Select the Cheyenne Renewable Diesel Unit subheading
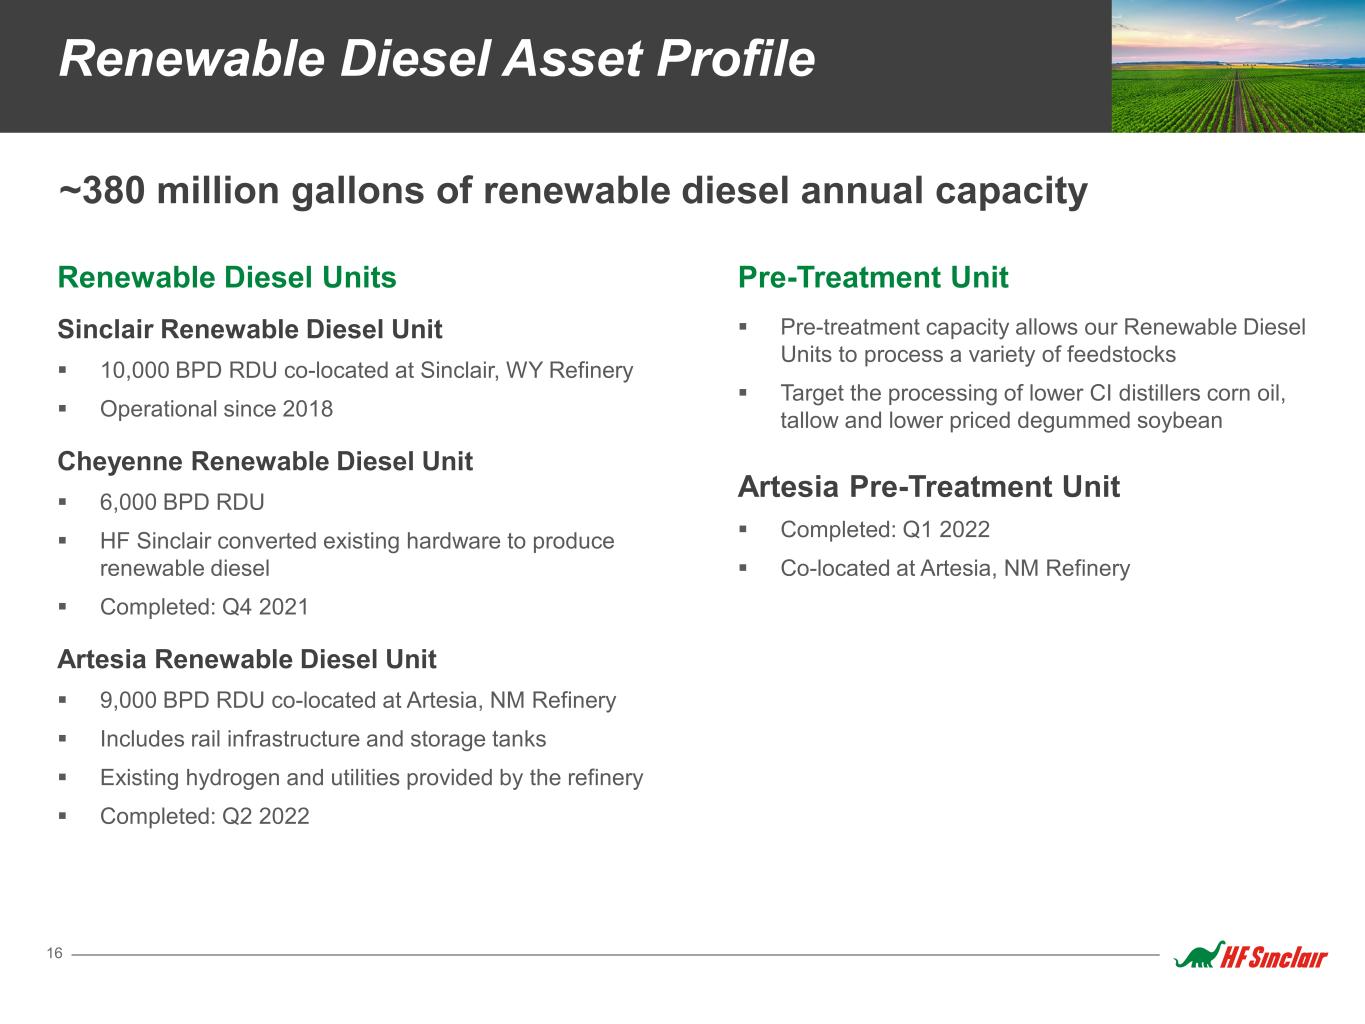 [x=265, y=461]
